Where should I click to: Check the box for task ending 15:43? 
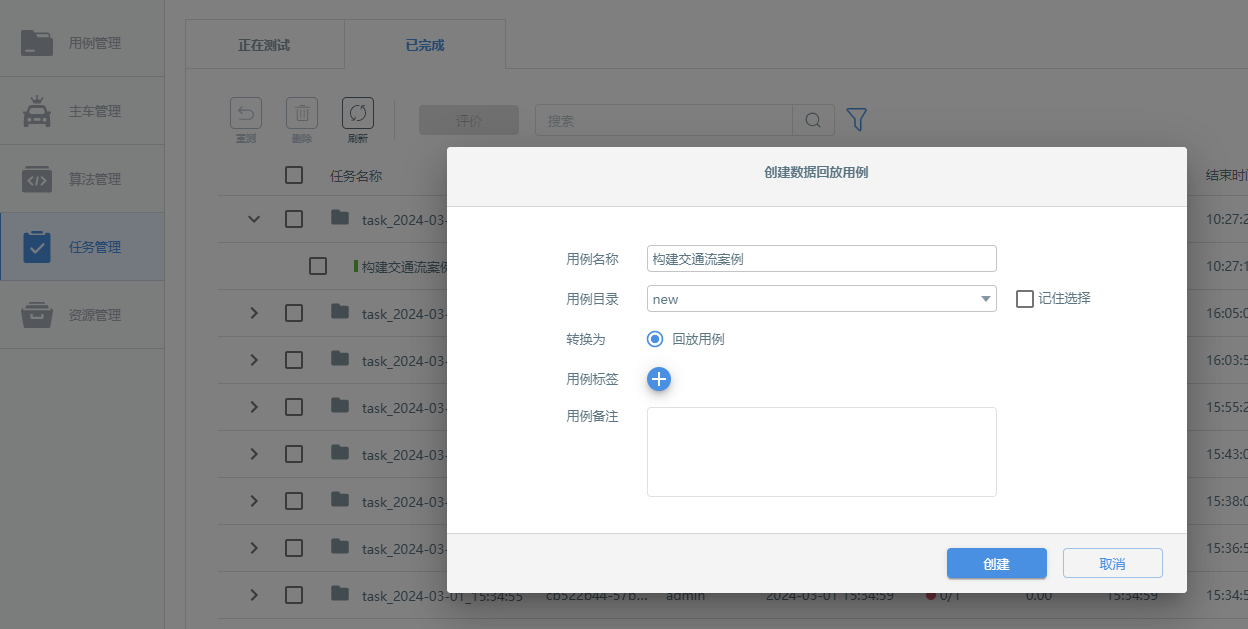coord(294,454)
